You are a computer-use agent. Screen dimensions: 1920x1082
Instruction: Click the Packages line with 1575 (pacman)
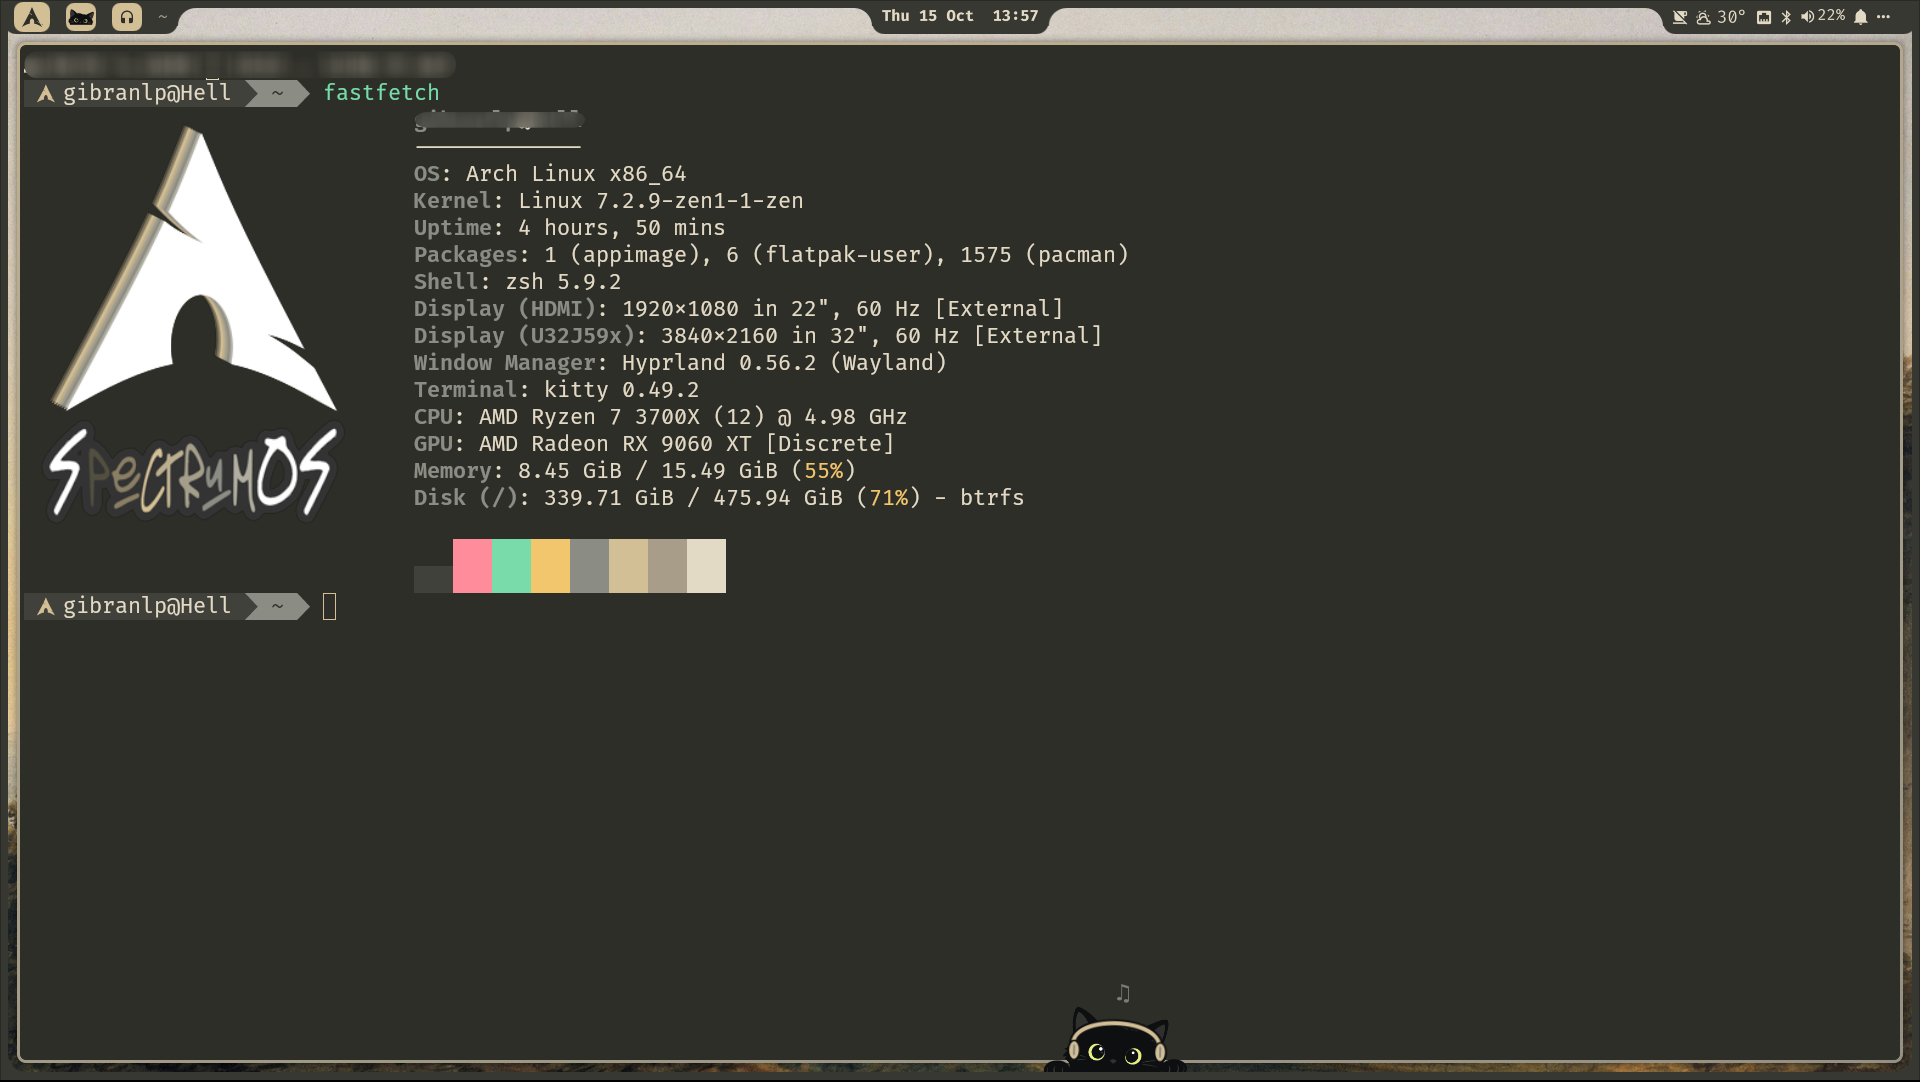[x=771, y=255]
